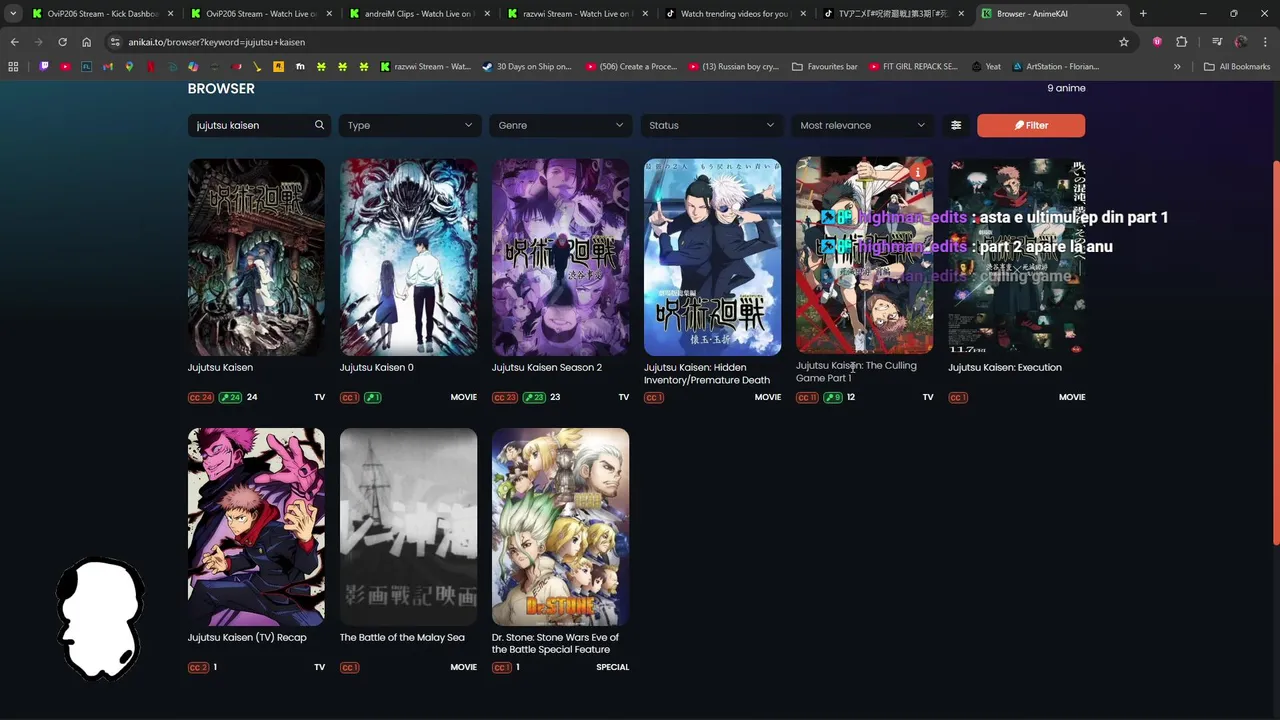Viewport: 1280px width, 720px height.
Task: View site information icon in the address bar
Action: tap(115, 42)
